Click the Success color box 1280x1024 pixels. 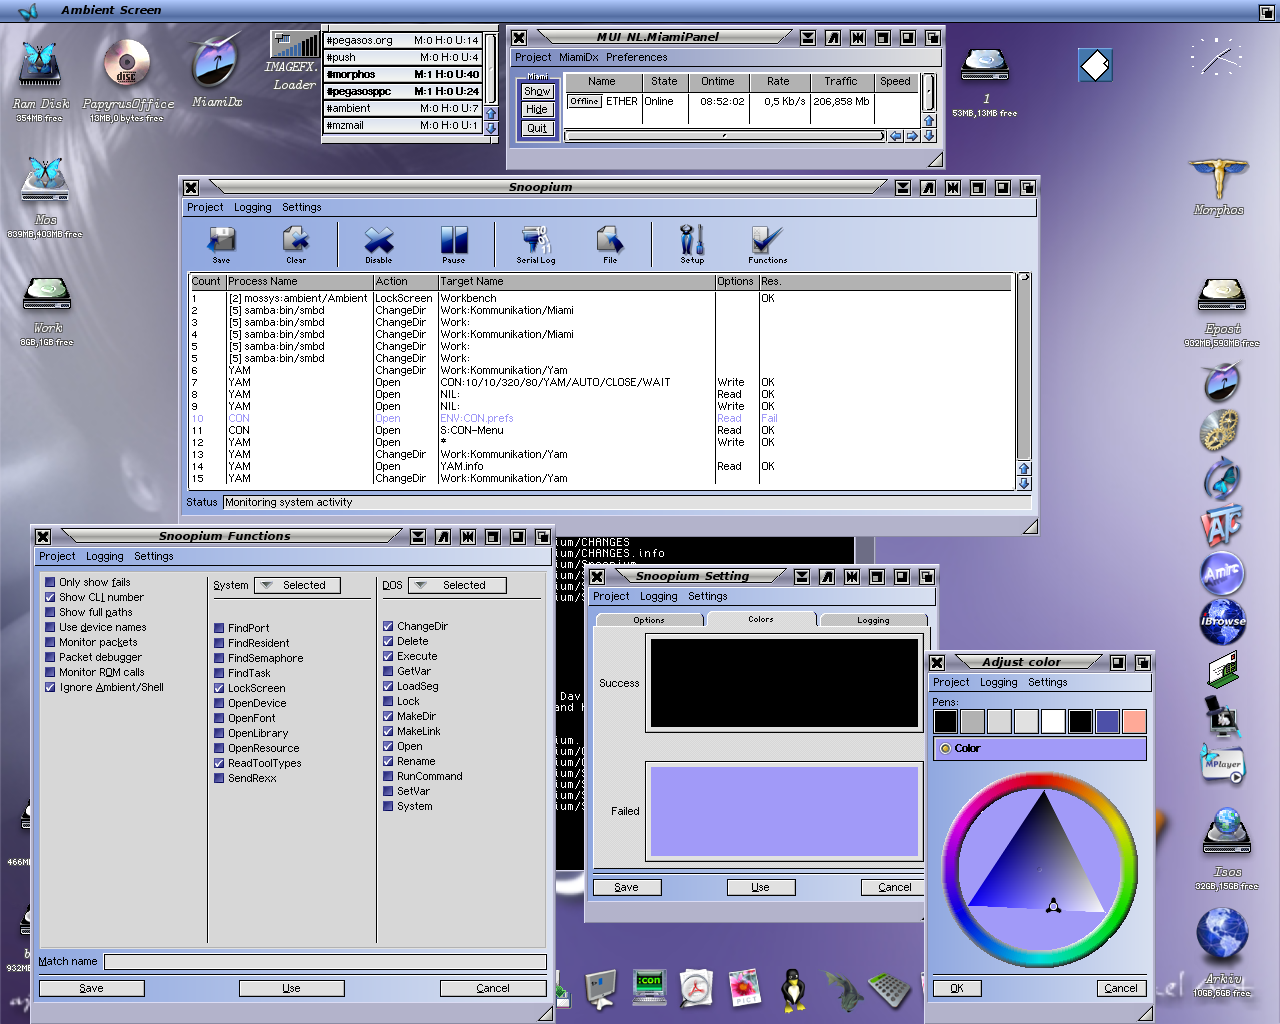784,683
